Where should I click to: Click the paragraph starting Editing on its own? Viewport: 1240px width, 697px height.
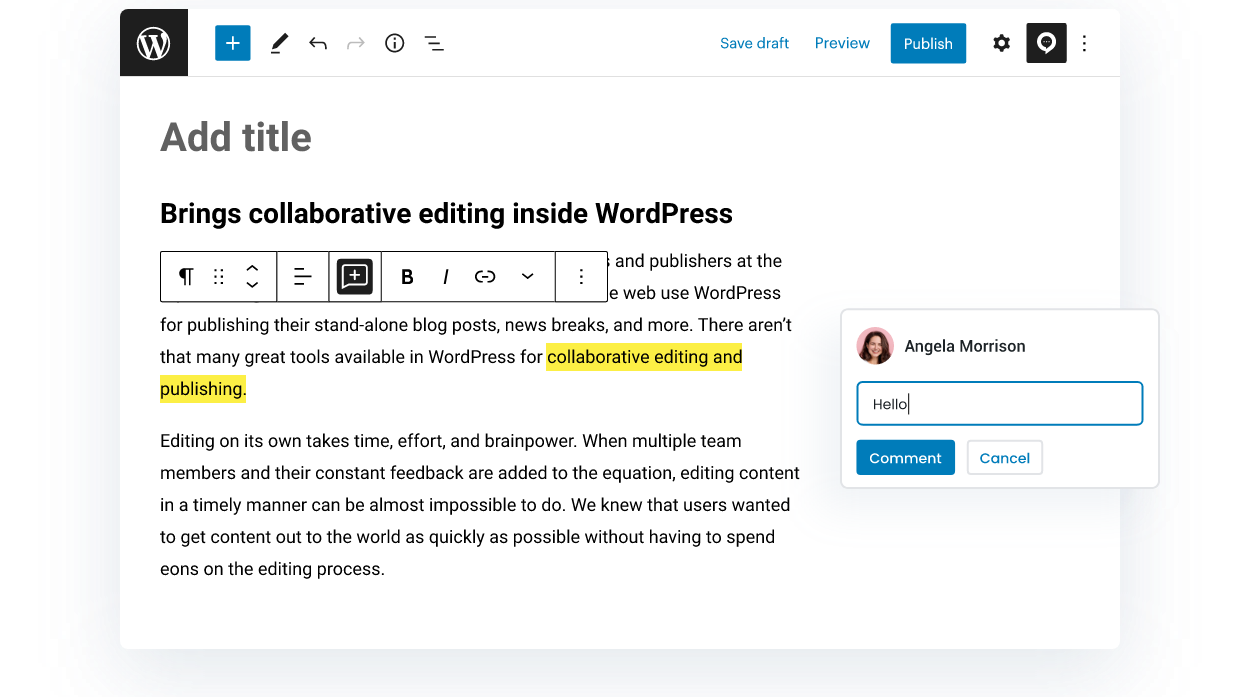click(x=480, y=505)
